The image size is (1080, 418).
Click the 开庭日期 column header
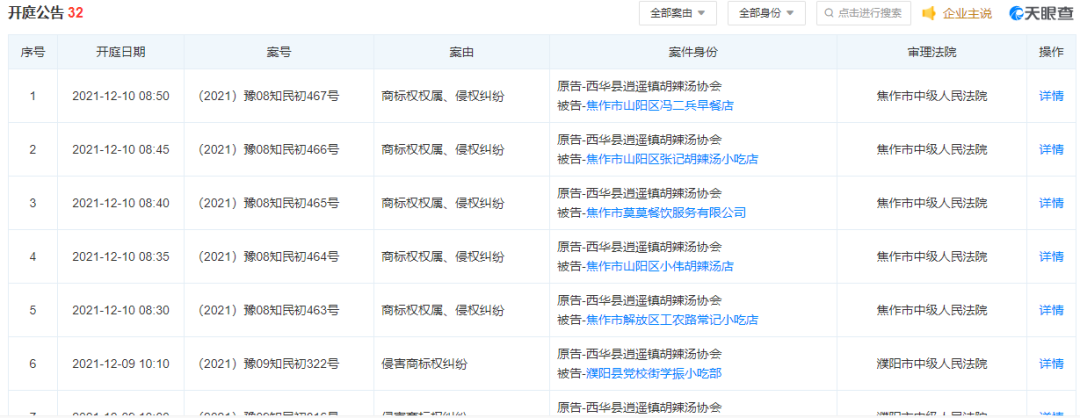point(121,52)
